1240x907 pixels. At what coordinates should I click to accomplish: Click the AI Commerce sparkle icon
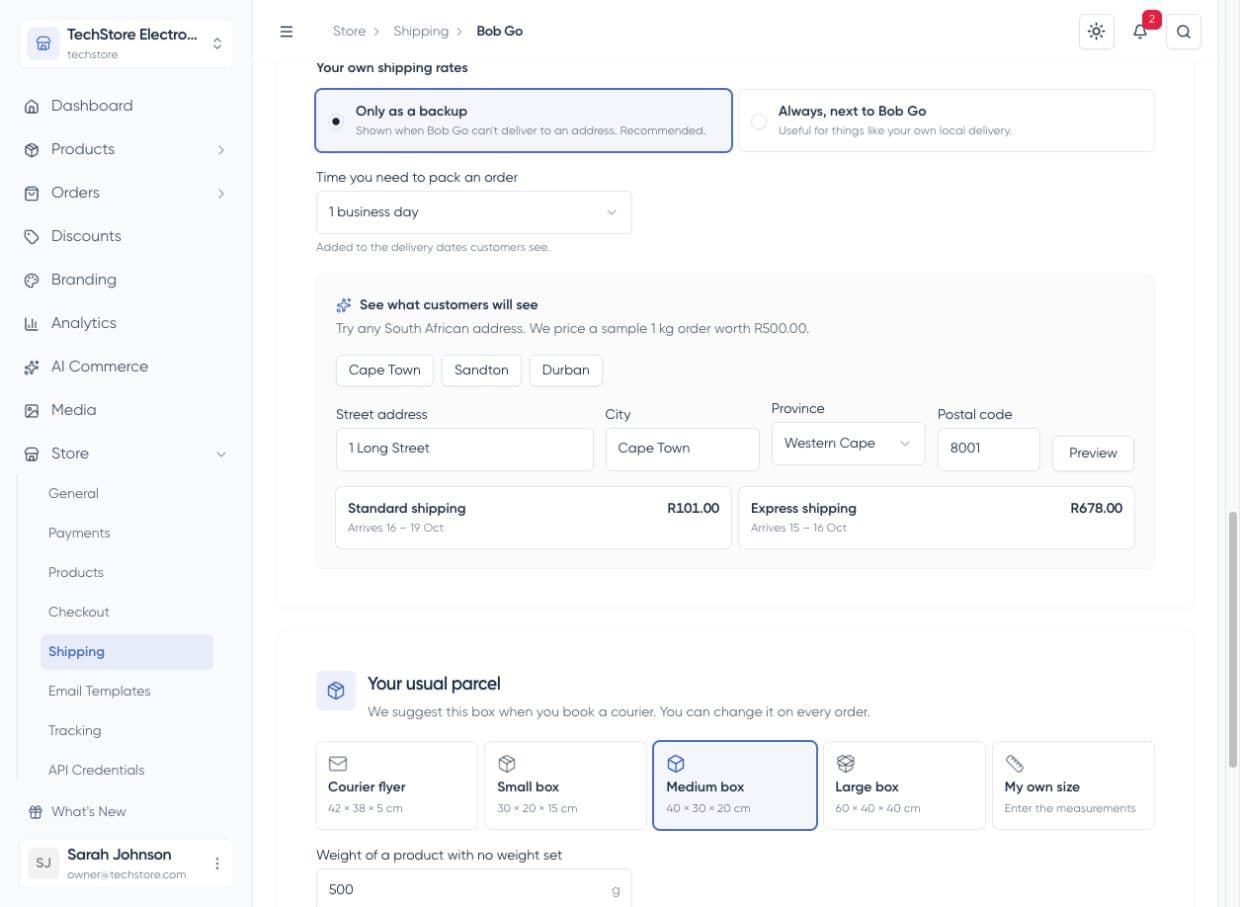[x=32, y=367]
